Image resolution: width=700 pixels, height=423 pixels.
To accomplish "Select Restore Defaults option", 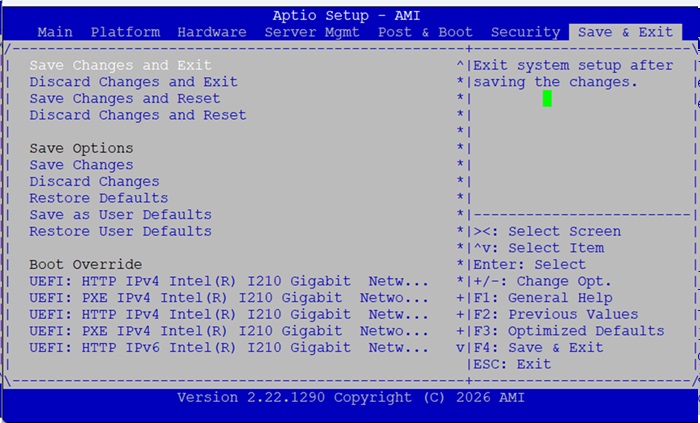I will pos(99,198).
